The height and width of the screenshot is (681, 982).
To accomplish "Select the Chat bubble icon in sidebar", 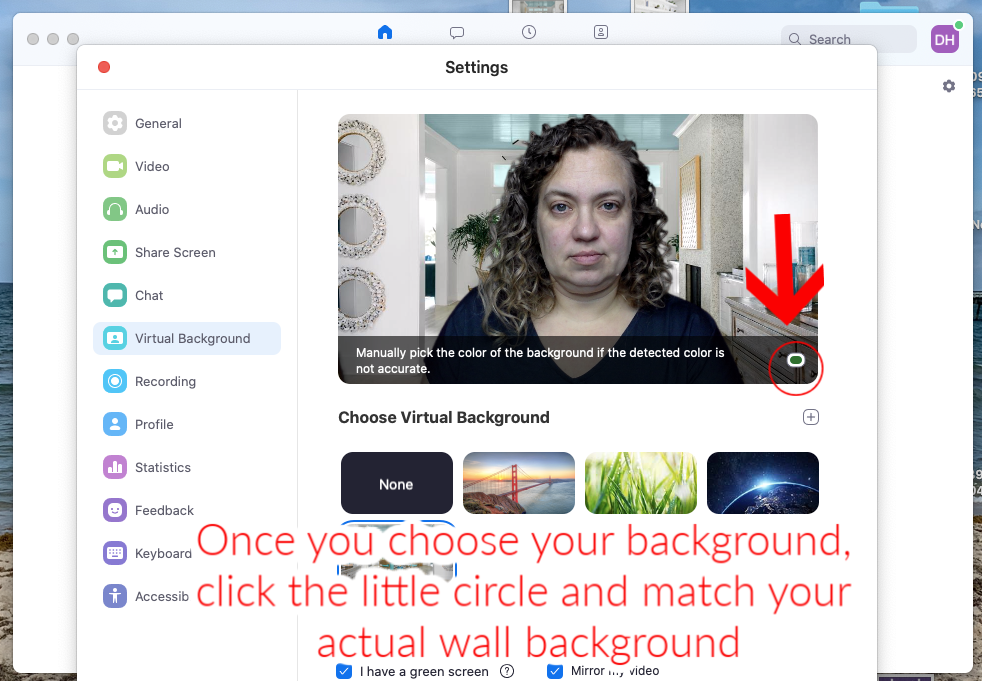I will pos(115,295).
